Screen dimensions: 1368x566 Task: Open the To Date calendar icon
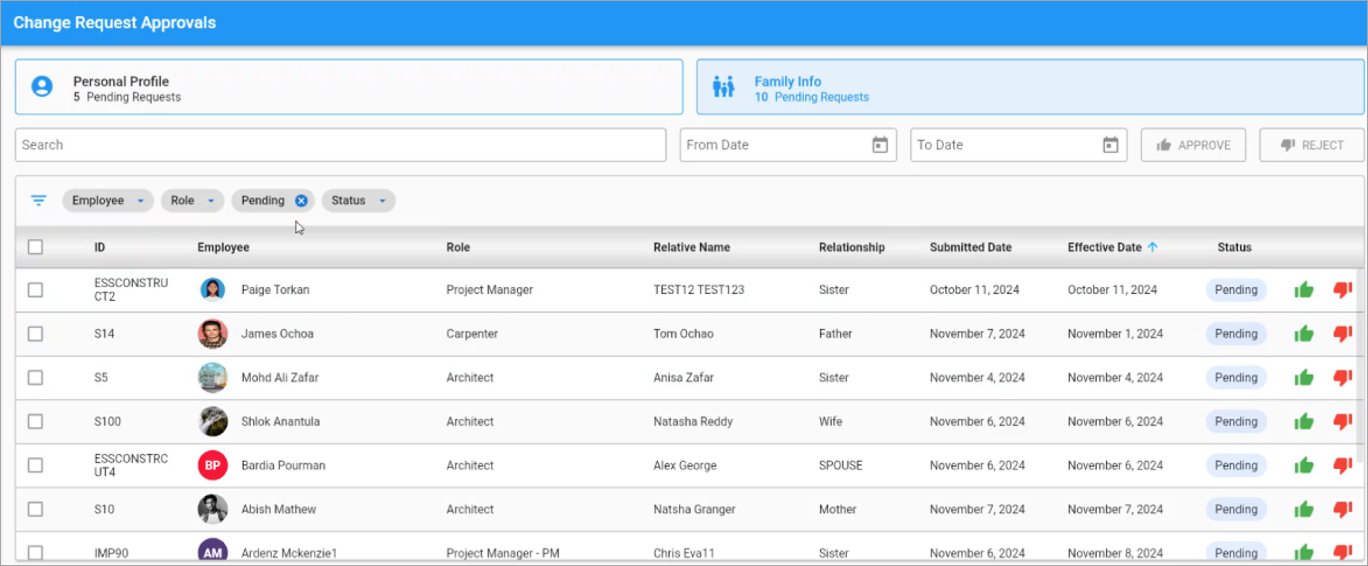coord(1110,145)
